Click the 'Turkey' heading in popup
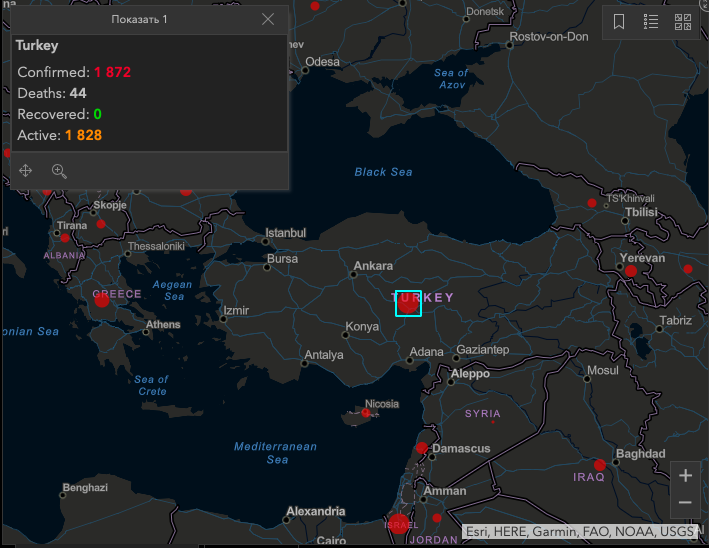709x548 pixels. pos(37,46)
